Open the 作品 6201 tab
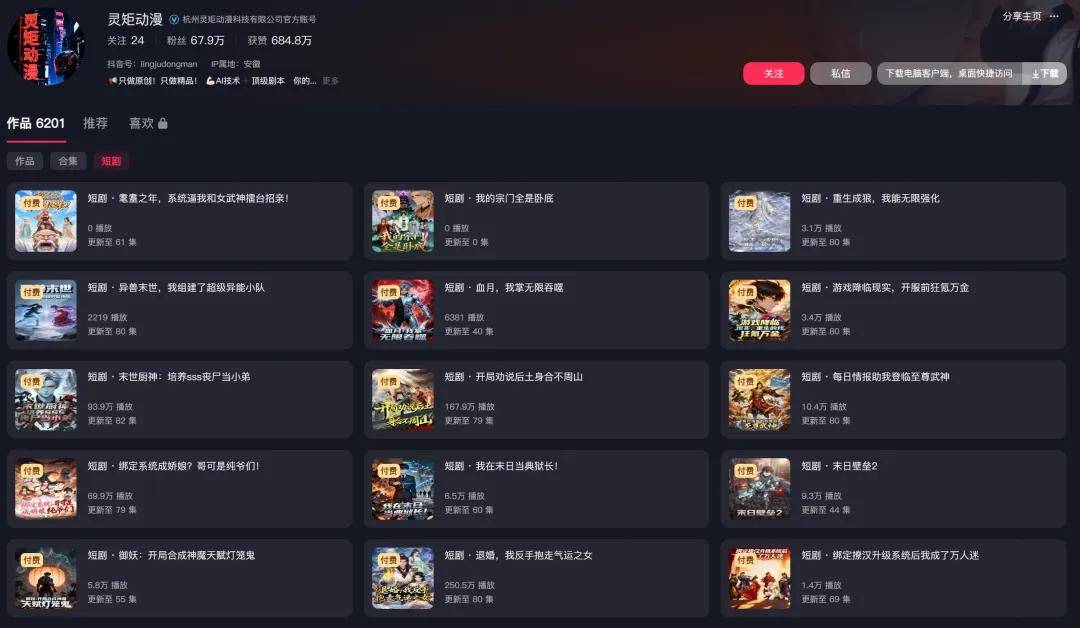 [37, 123]
